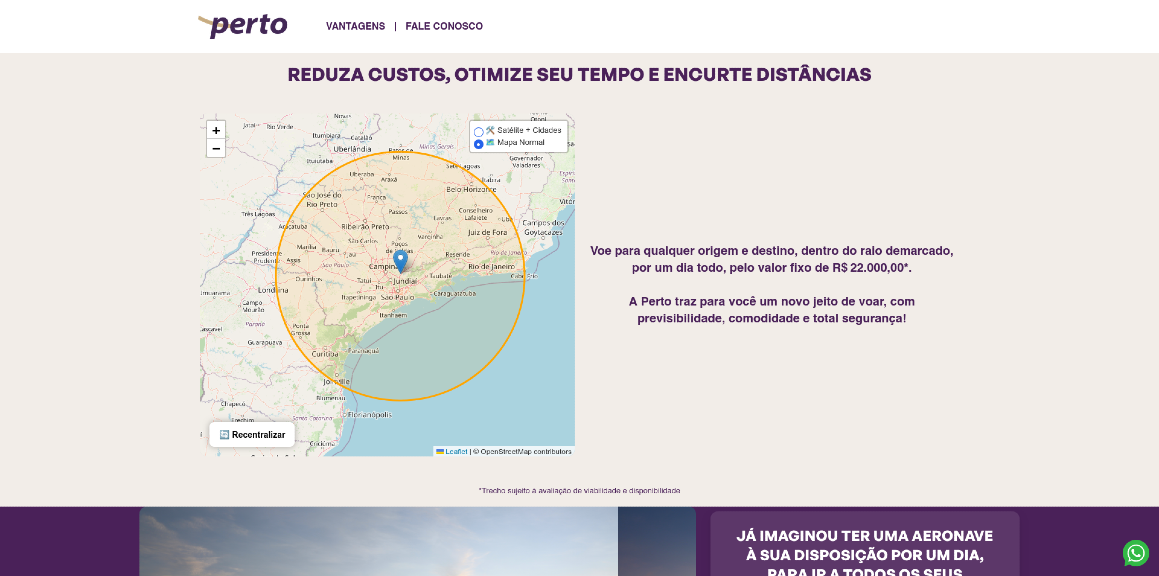
Task: Click the text about valor fixo de R$ 22.000,00
Action: (772, 259)
